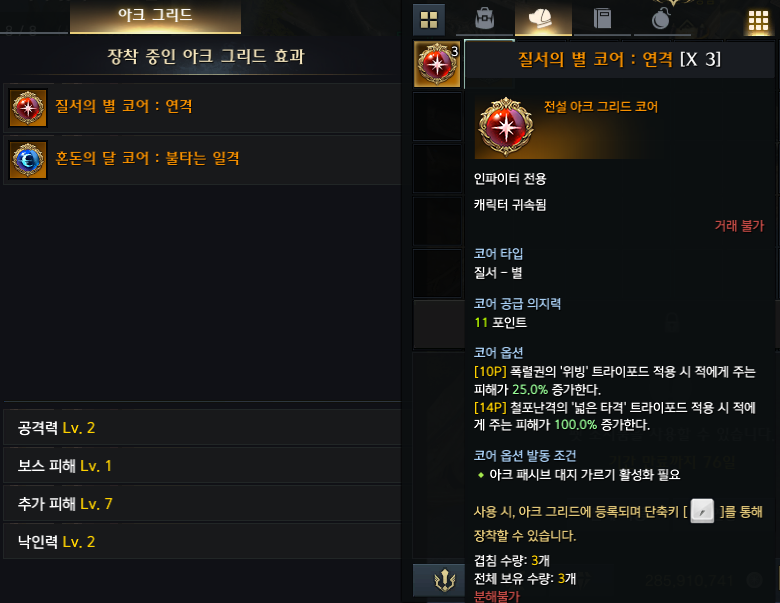Click the blue moon core icon in the equipped list

pyautogui.click(x=28, y=160)
